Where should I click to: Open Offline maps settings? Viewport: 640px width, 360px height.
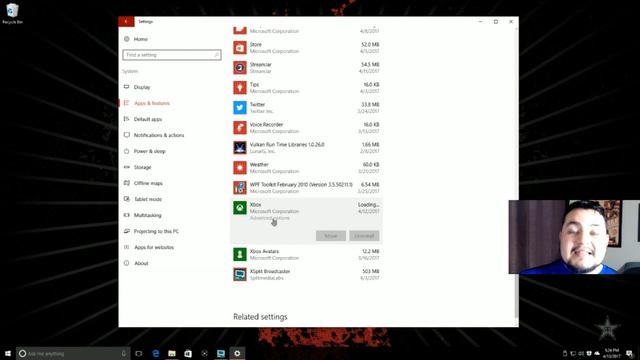coord(148,183)
